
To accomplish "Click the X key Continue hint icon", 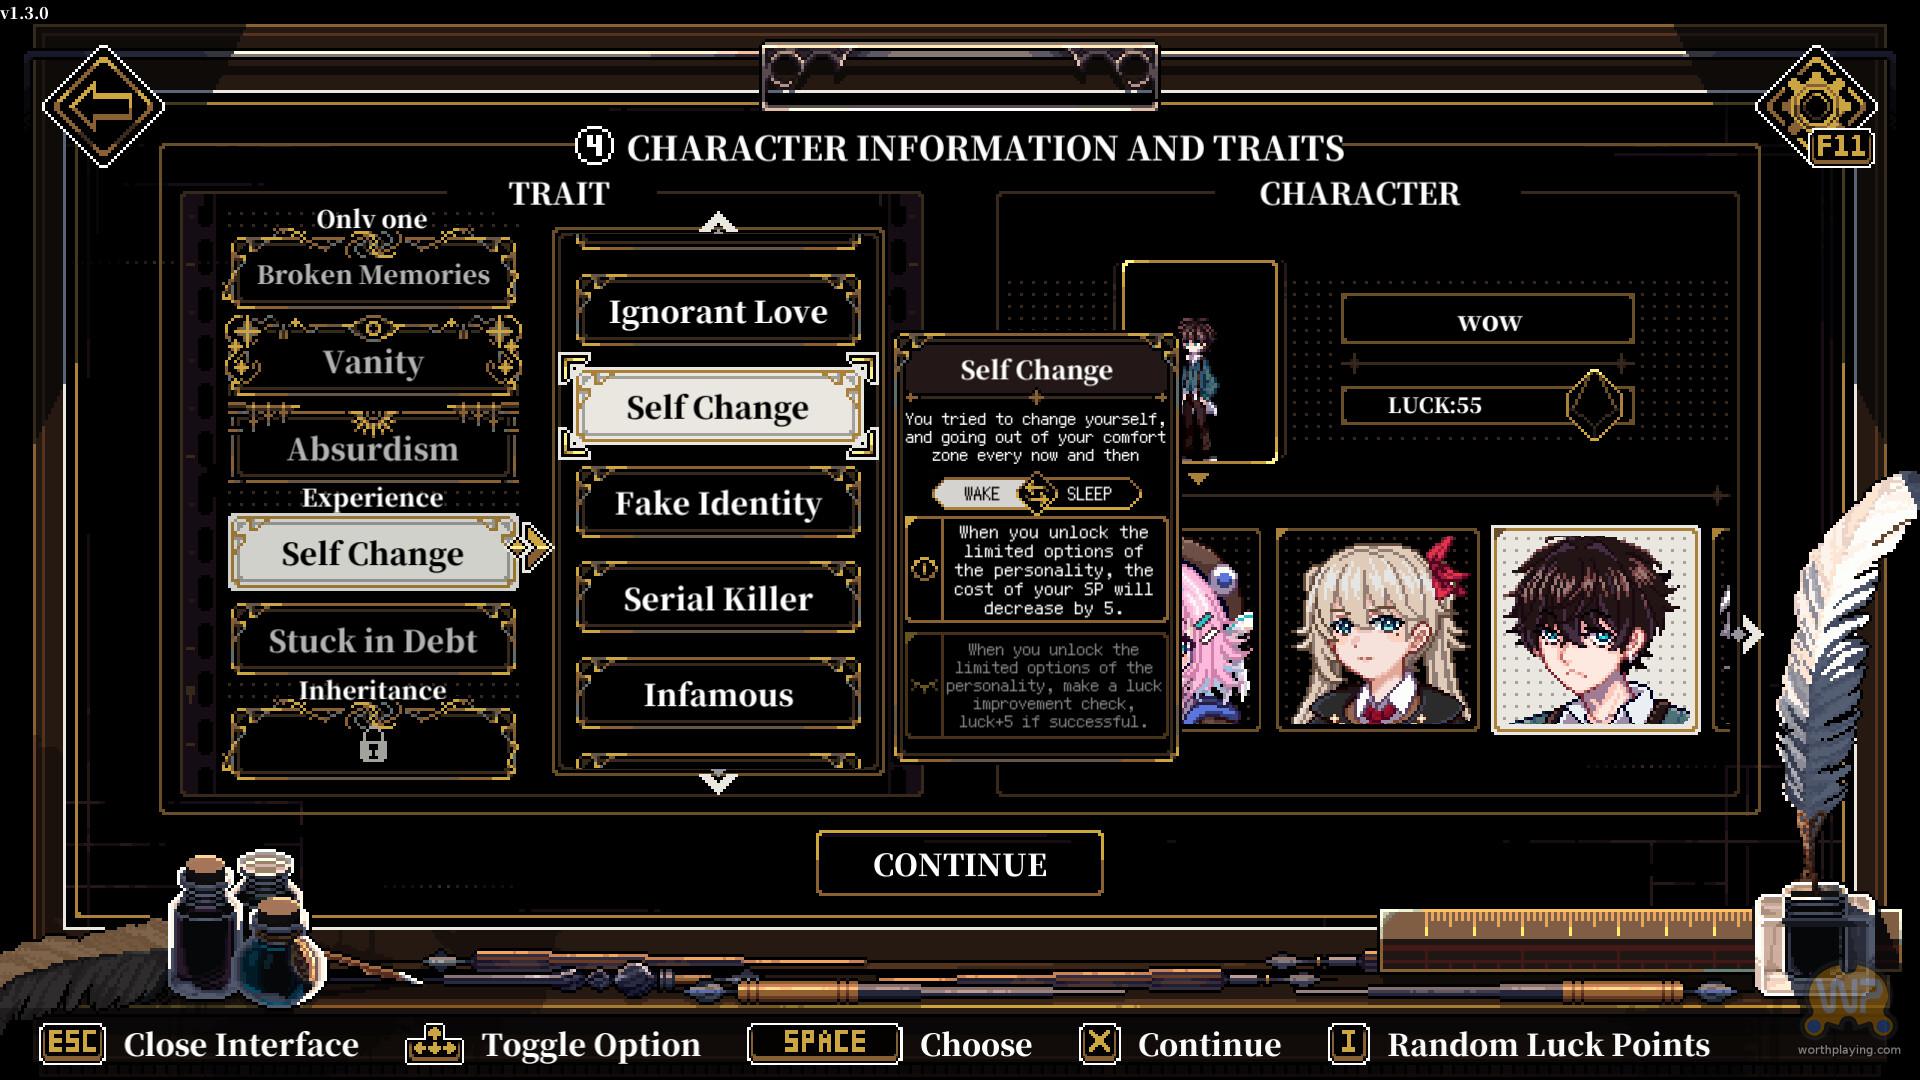I will coord(1100,1043).
